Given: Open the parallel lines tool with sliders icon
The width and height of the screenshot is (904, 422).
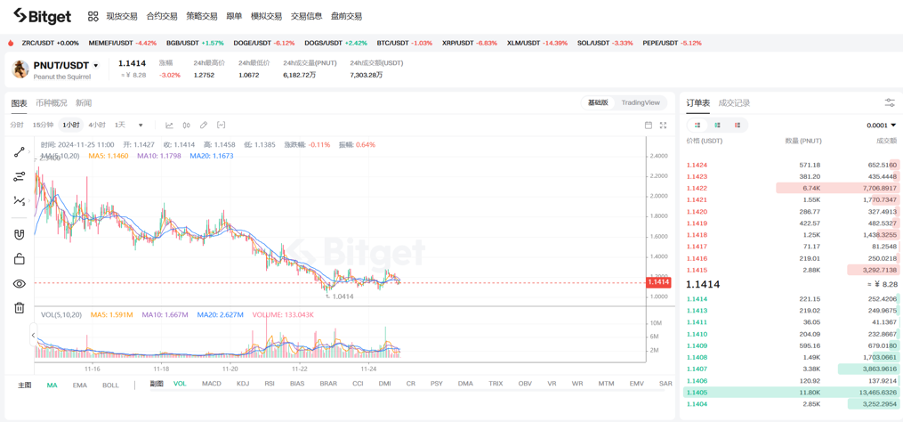Looking at the screenshot, I should 19,176.
